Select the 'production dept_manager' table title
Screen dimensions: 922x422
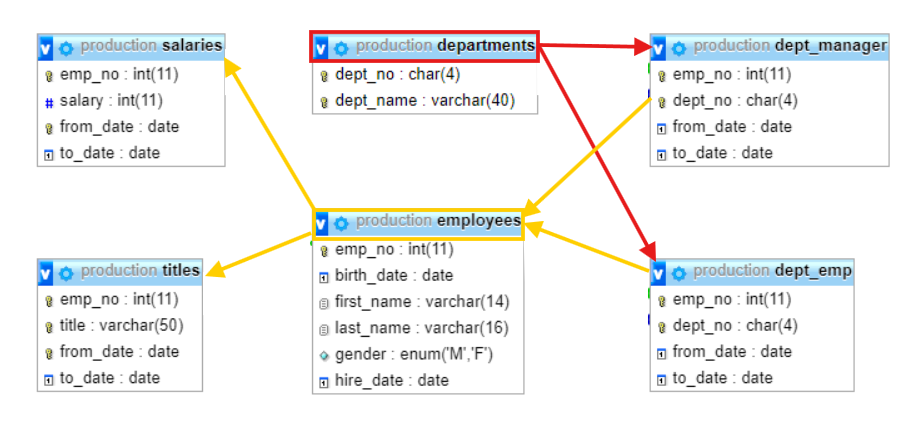tap(790, 46)
